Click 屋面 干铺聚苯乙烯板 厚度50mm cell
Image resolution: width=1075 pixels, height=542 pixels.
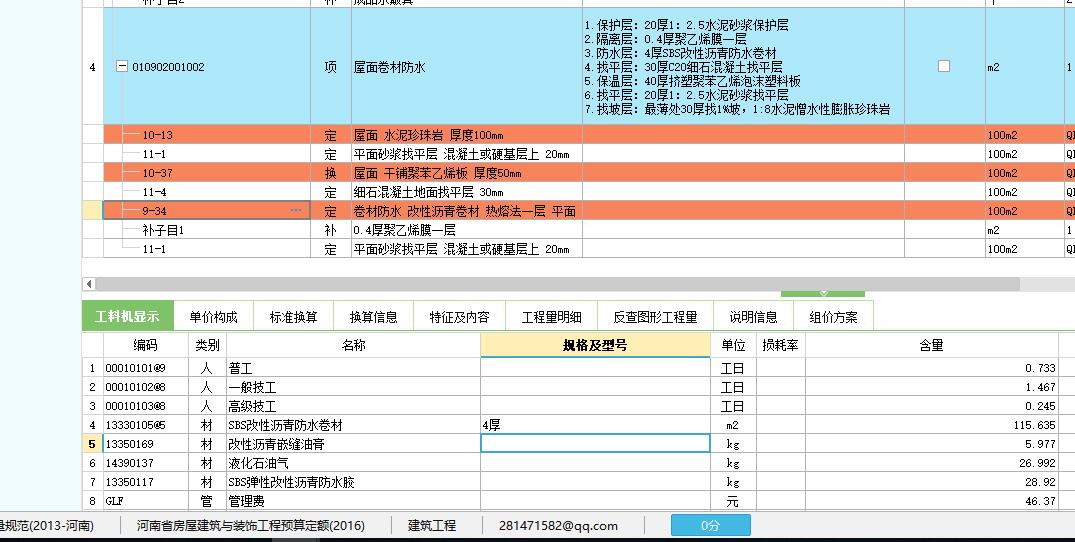pos(467,173)
